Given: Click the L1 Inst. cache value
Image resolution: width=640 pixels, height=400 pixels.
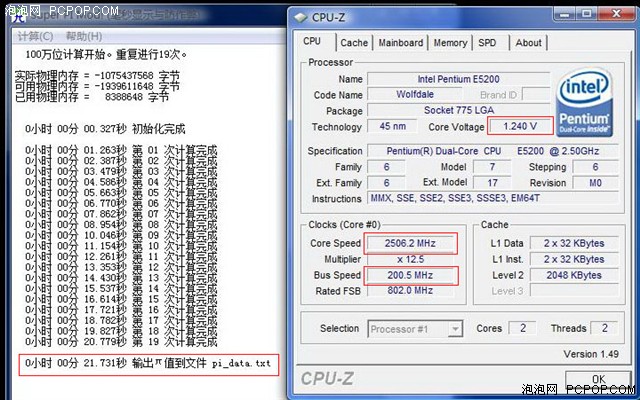Looking at the screenshot, I should click(x=574, y=259).
